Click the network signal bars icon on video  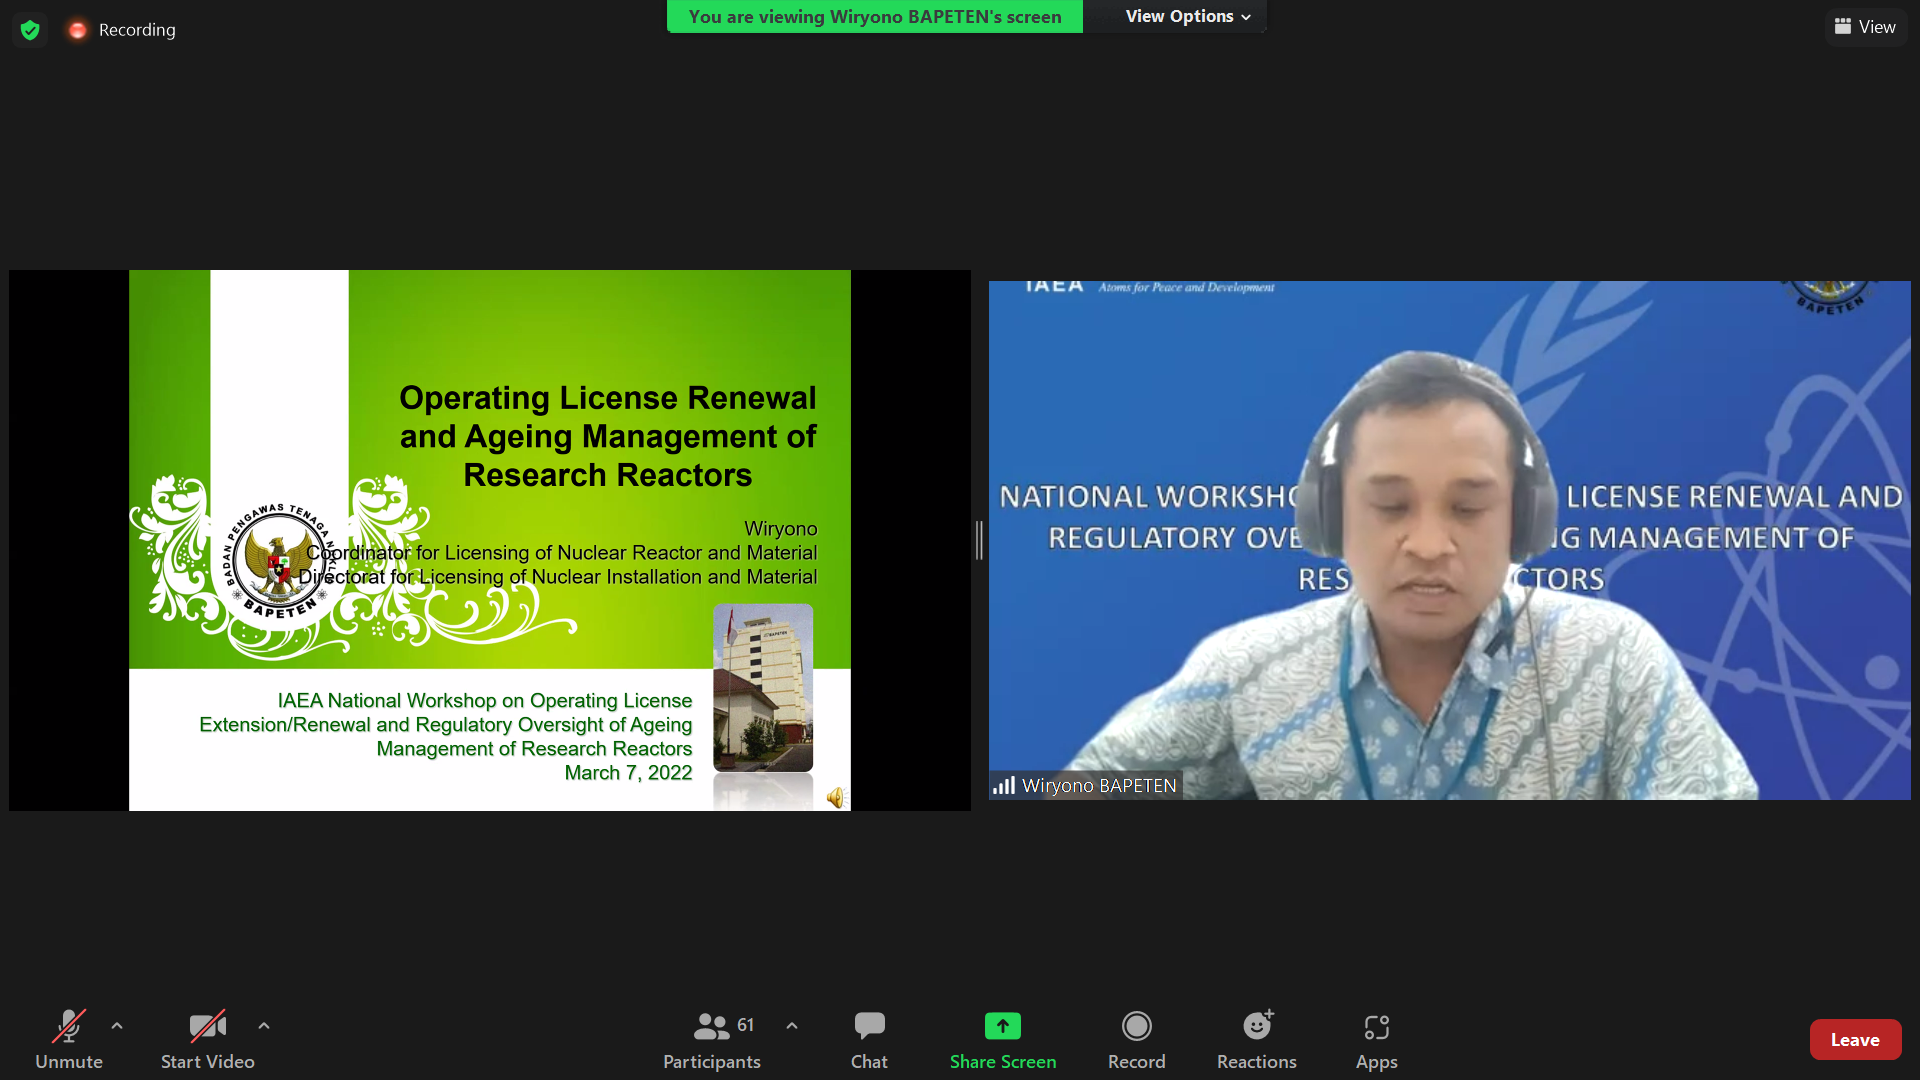pos(1004,786)
